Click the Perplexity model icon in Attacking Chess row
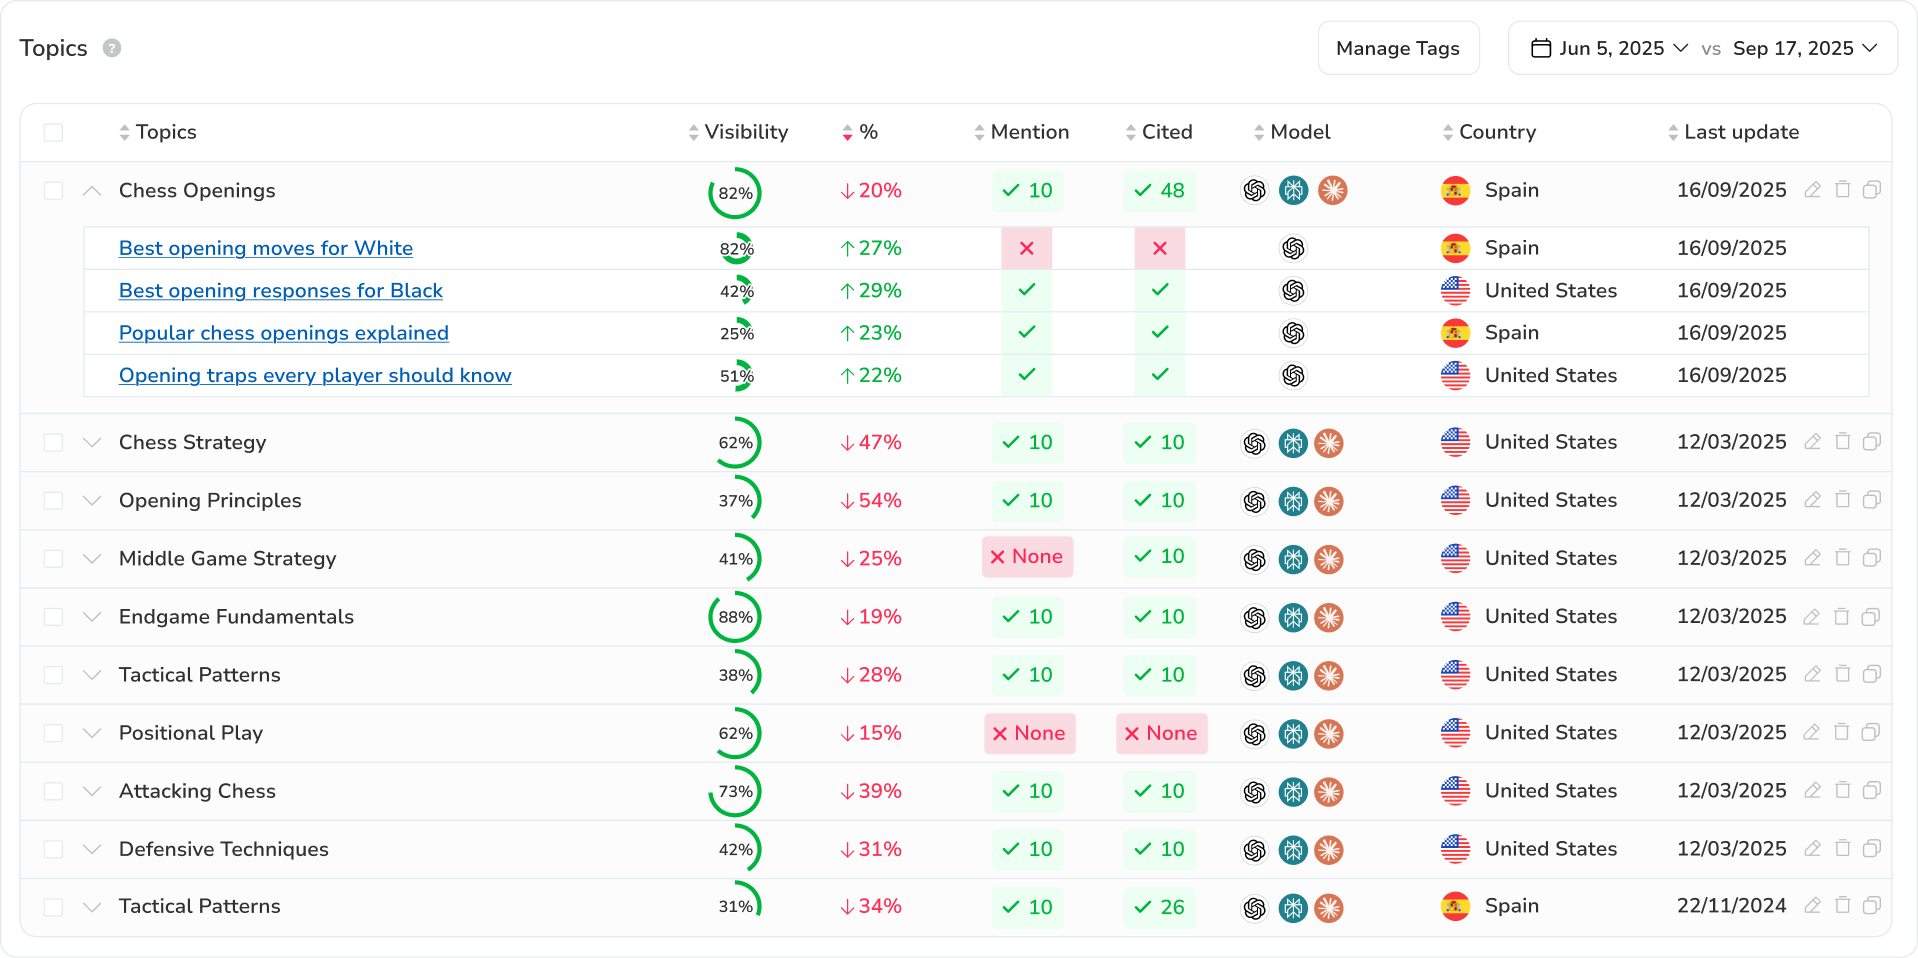The image size is (1918, 958). pos(1293,792)
